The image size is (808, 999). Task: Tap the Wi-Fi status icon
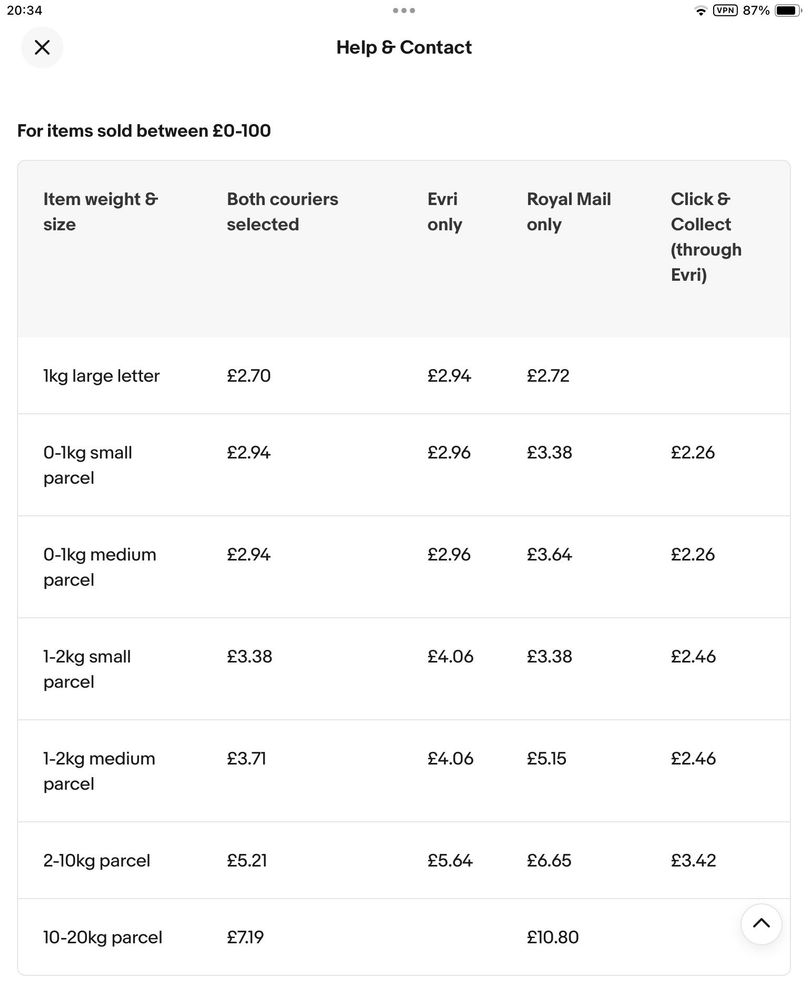click(x=700, y=10)
